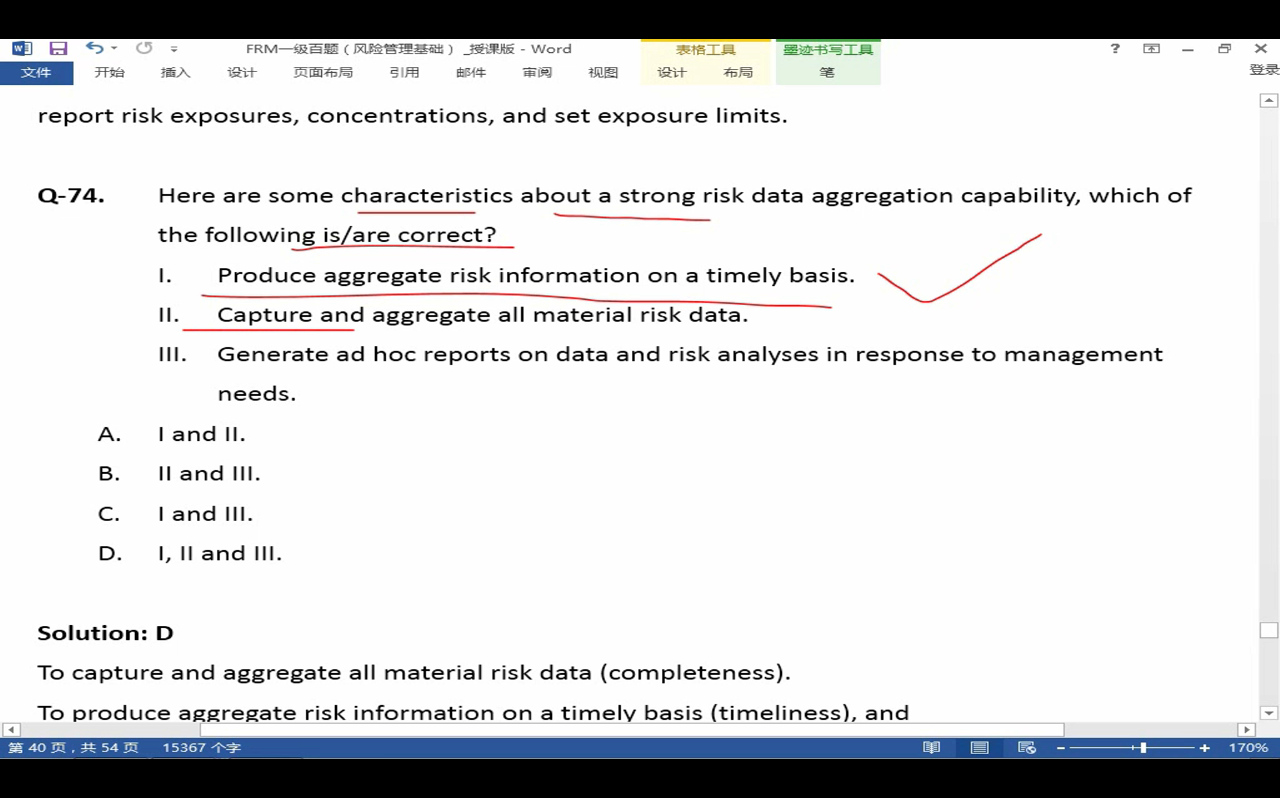The image size is (1280, 798).
Task: Click the line ending '(timeliness), and'
Action: 473,712
